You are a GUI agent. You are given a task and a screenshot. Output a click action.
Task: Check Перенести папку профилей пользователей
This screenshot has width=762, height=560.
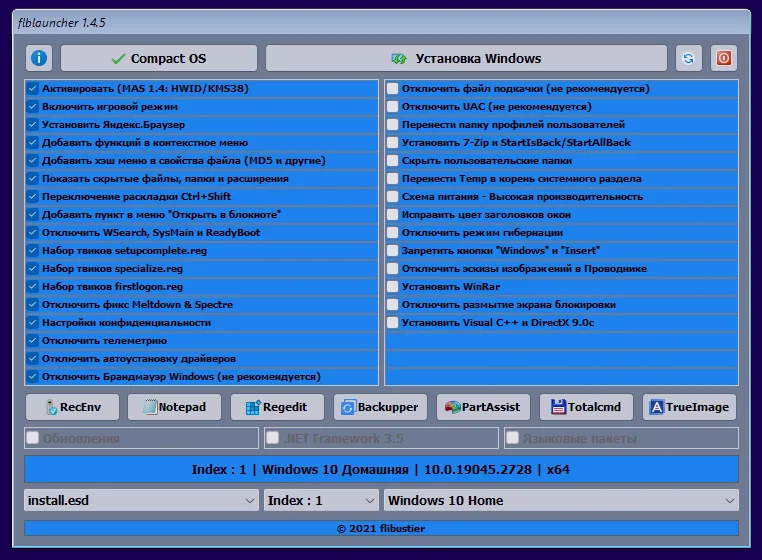393,124
